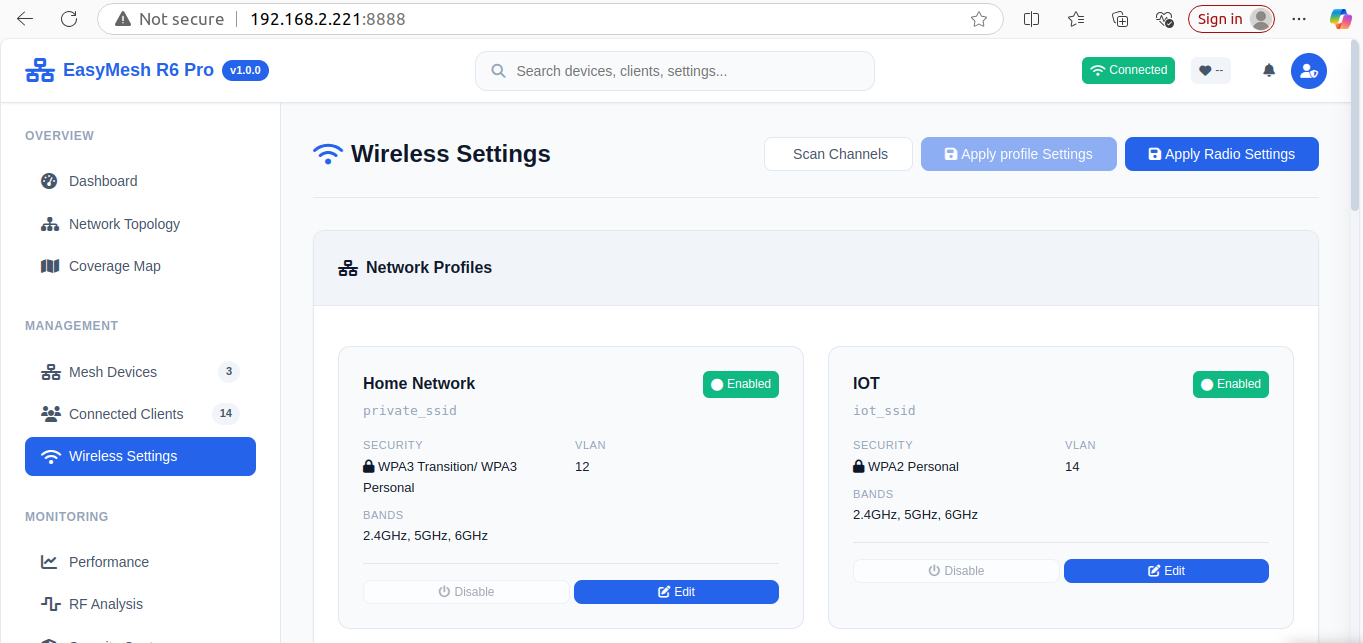Open the user profile avatar icon
1363x643 pixels.
1308,71
